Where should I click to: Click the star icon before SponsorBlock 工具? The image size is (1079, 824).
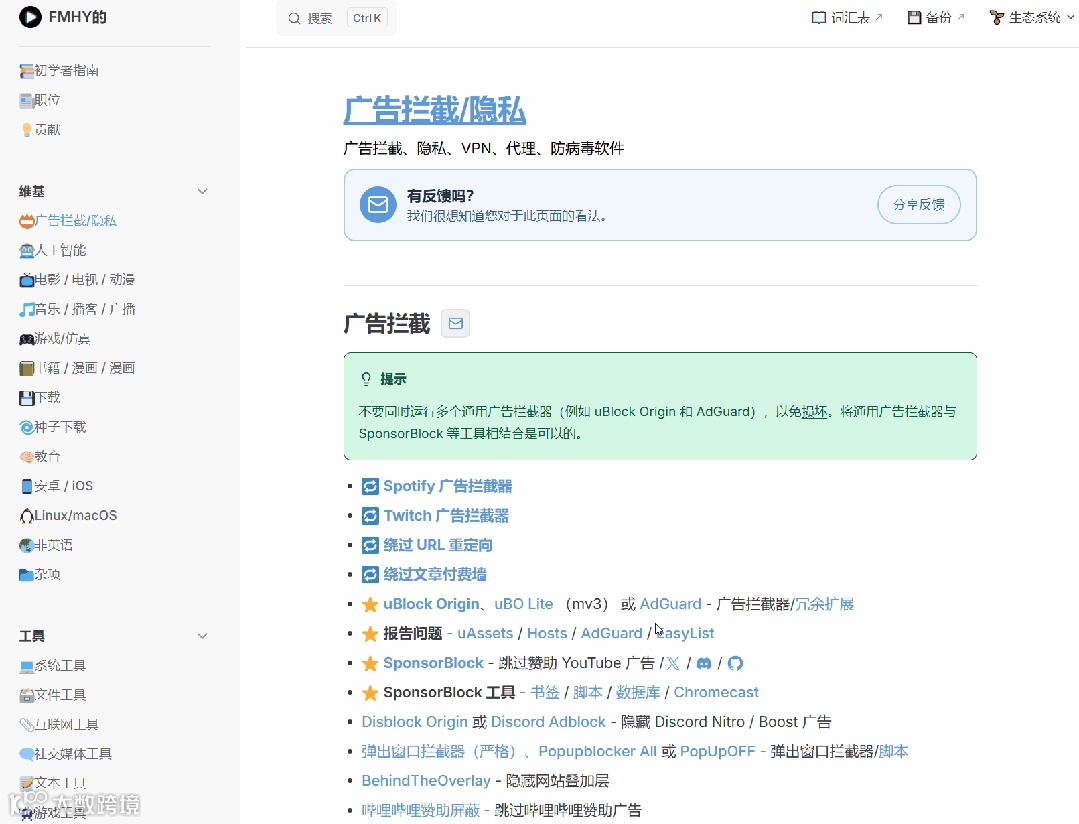[x=370, y=693]
